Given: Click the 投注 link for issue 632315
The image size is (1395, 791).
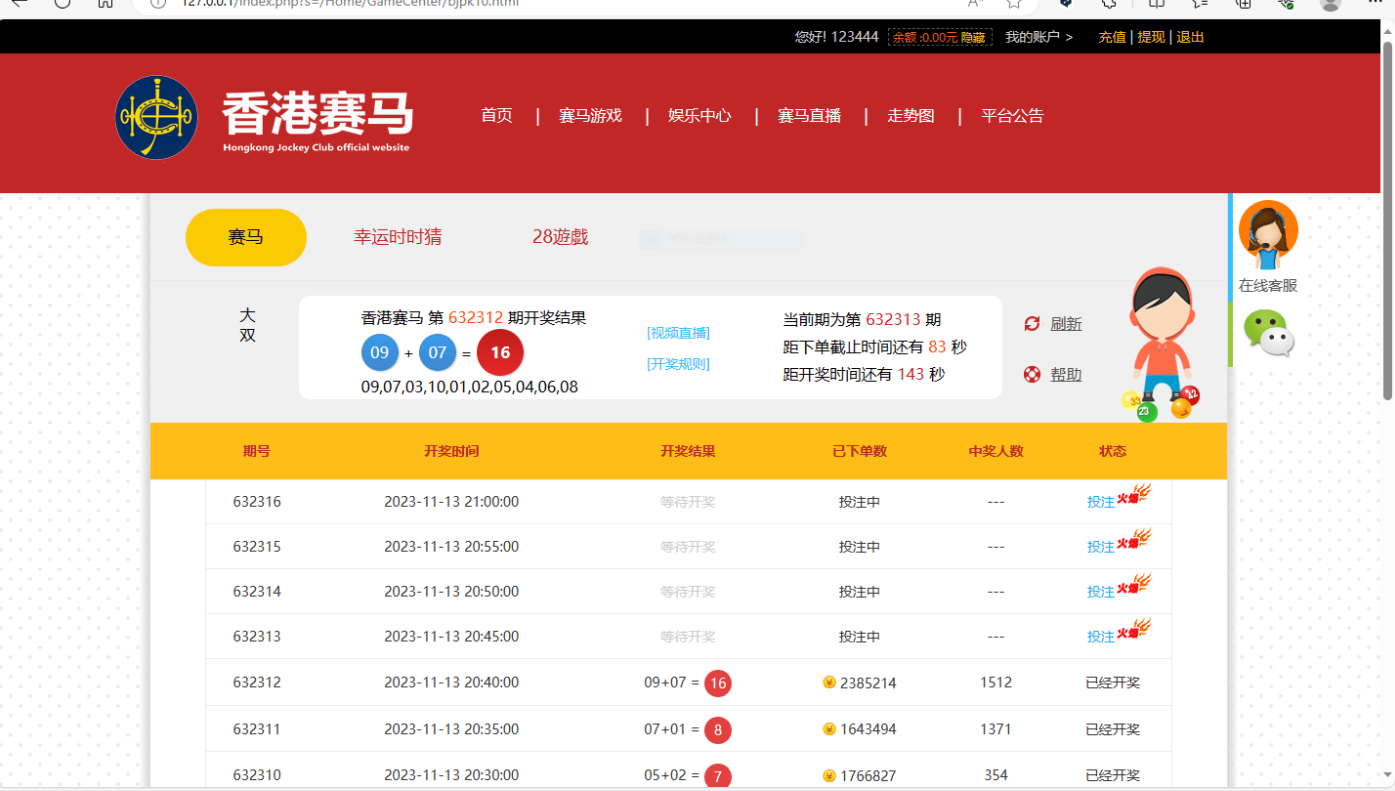Looking at the screenshot, I should click(1101, 547).
